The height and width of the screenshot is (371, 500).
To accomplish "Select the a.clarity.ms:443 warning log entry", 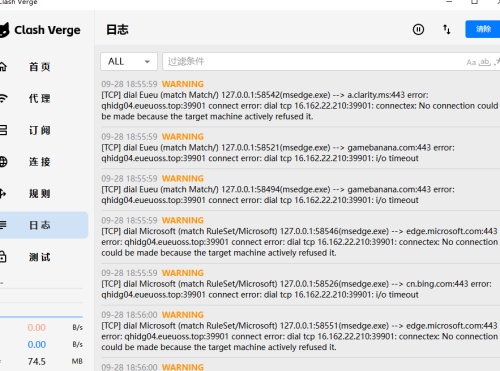I will pyautogui.click(x=300, y=100).
